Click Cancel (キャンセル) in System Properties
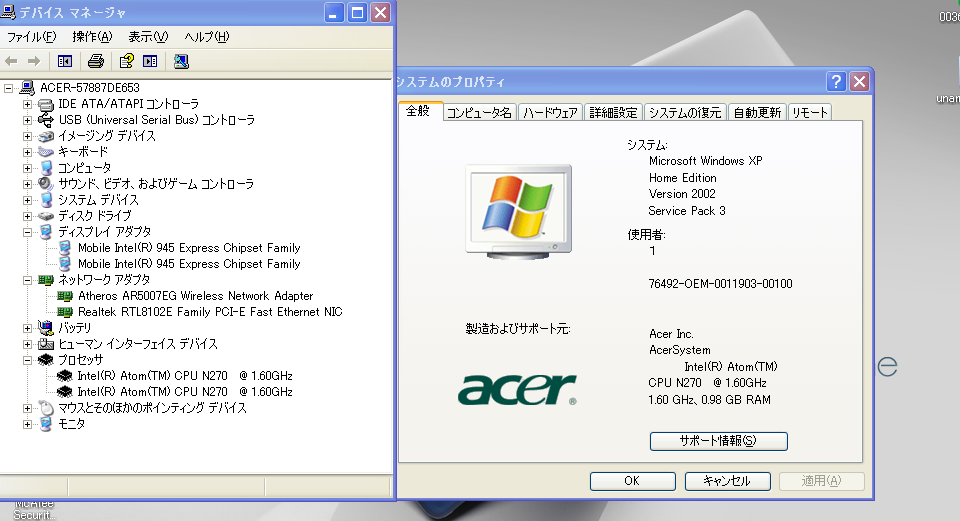The image size is (960, 521). 727,481
